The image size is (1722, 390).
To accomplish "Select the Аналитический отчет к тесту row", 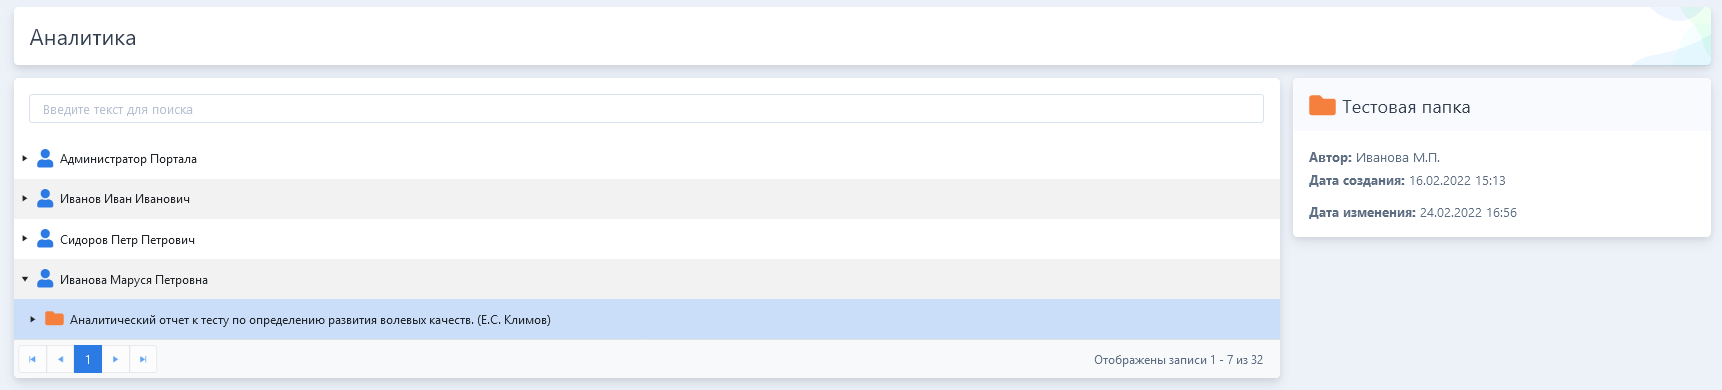I will click(647, 319).
